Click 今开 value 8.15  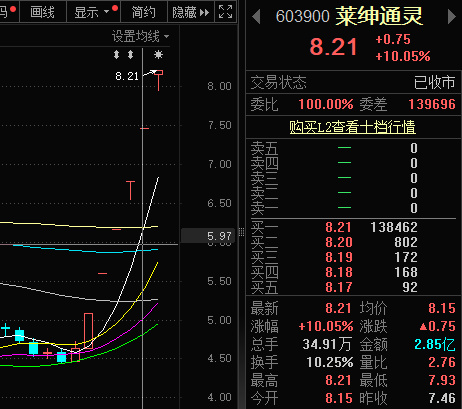339,398
